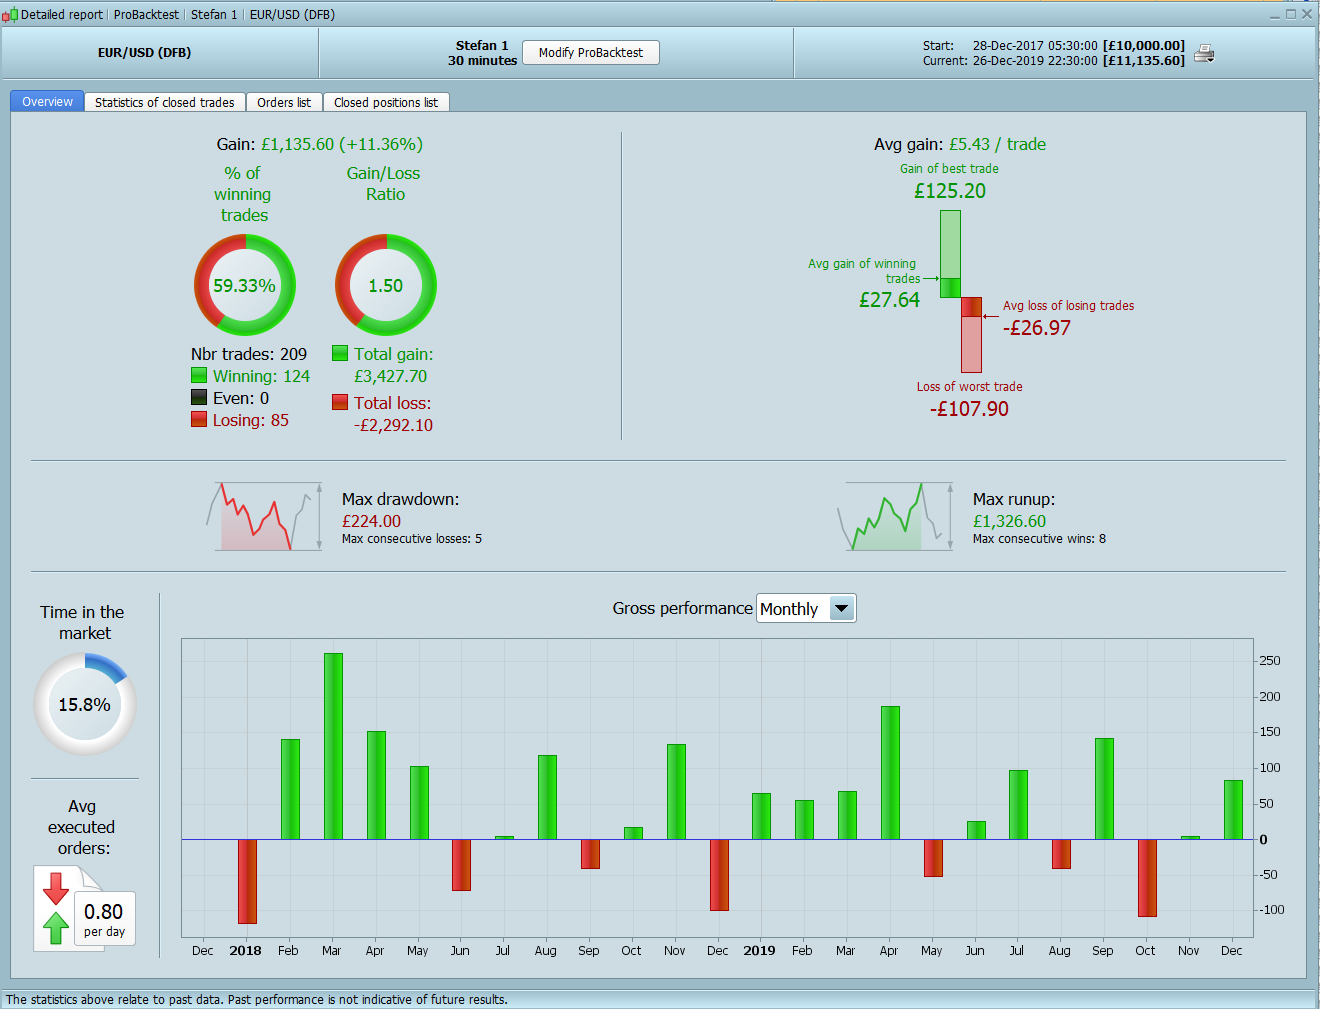
Task: Click the printer icon in header
Action: 1204,54
